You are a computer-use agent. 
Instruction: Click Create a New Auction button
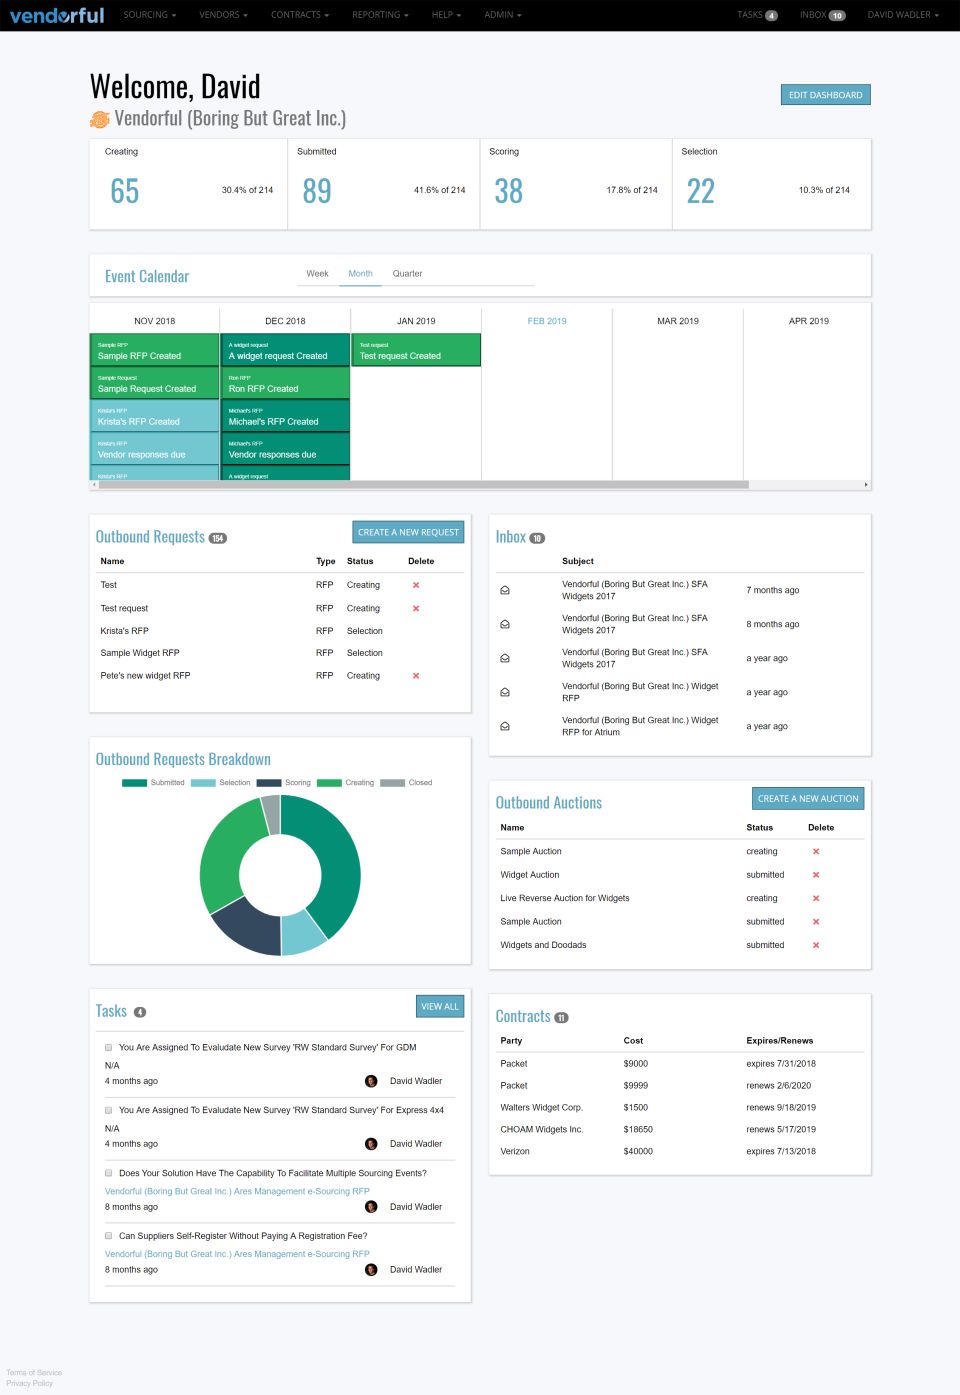(808, 798)
